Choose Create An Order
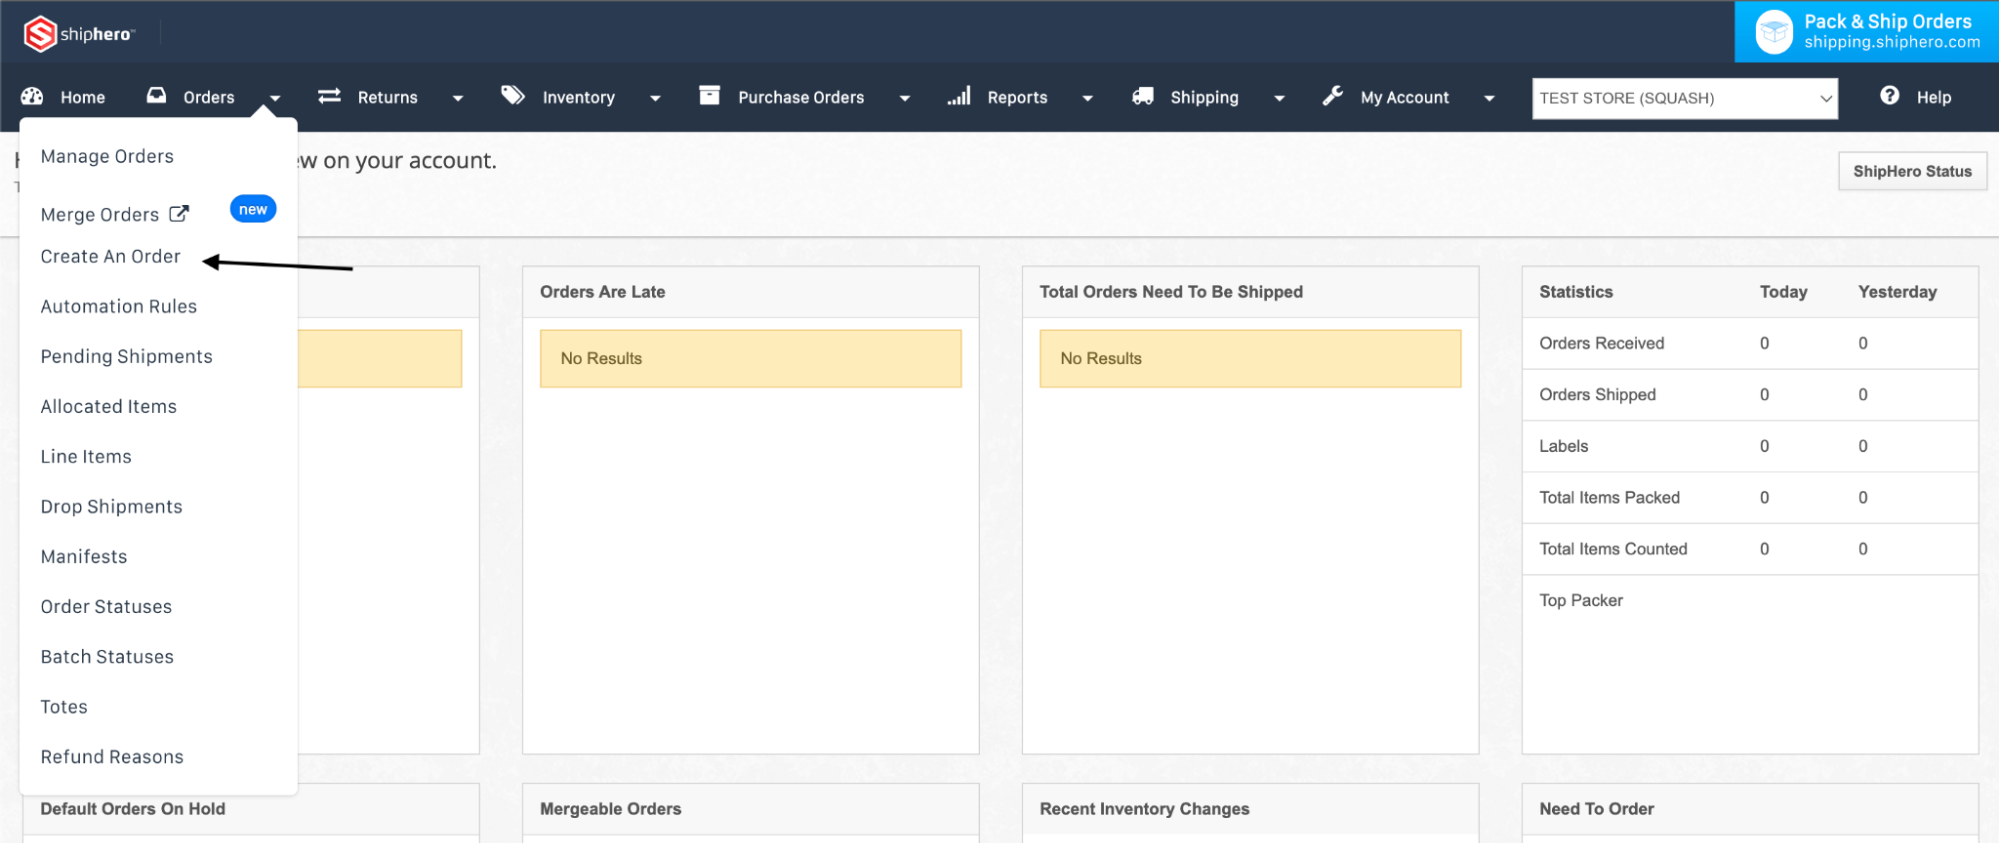 coord(111,256)
